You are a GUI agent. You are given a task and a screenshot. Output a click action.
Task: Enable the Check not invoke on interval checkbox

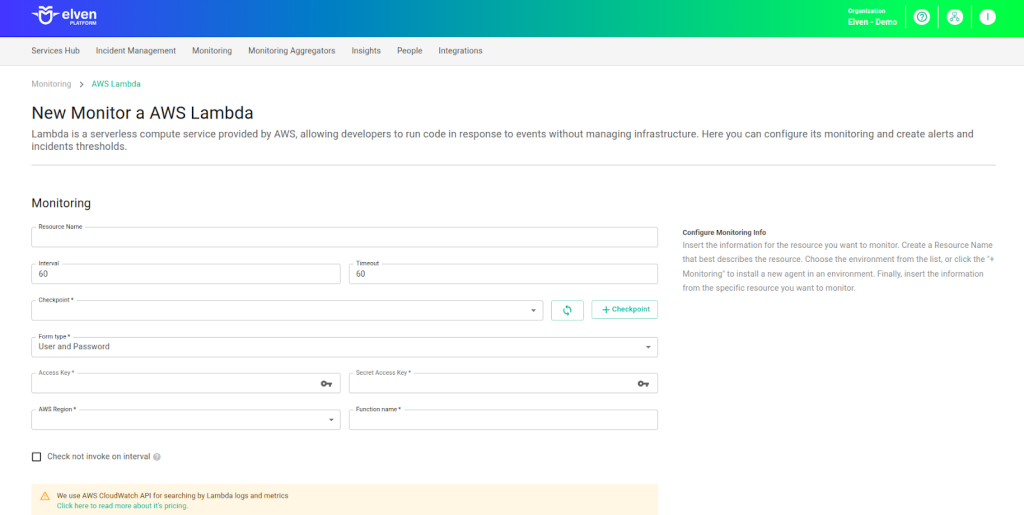(x=37, y=457)
